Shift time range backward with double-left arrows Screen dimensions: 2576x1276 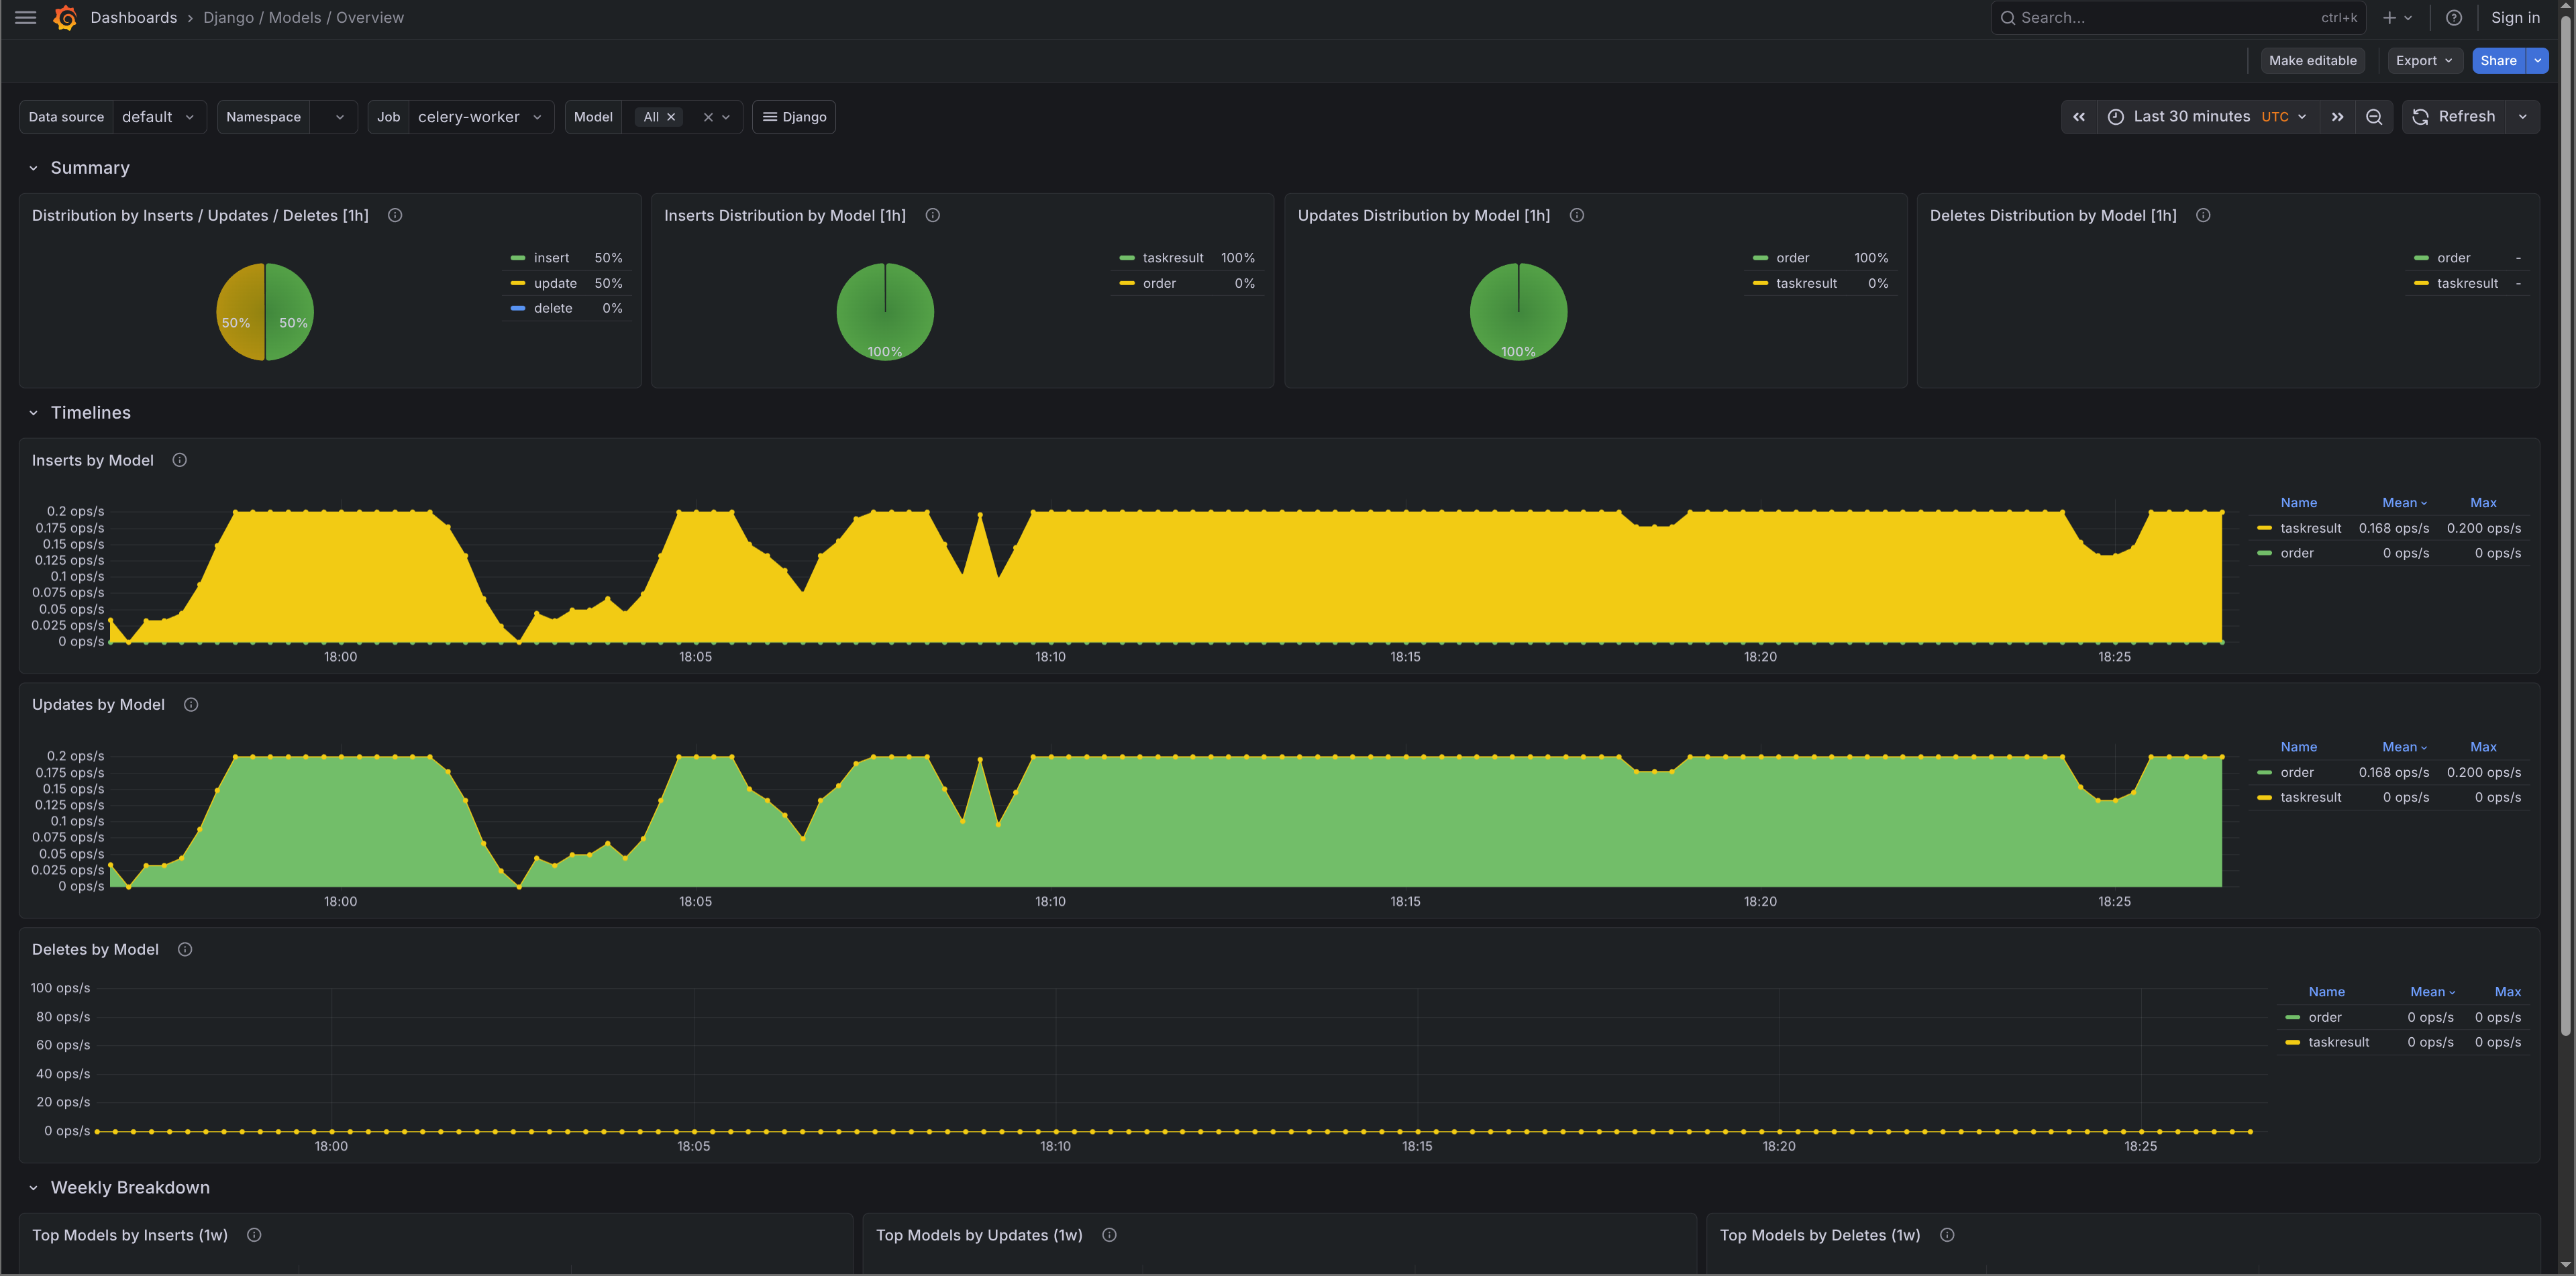point(2079,117)
